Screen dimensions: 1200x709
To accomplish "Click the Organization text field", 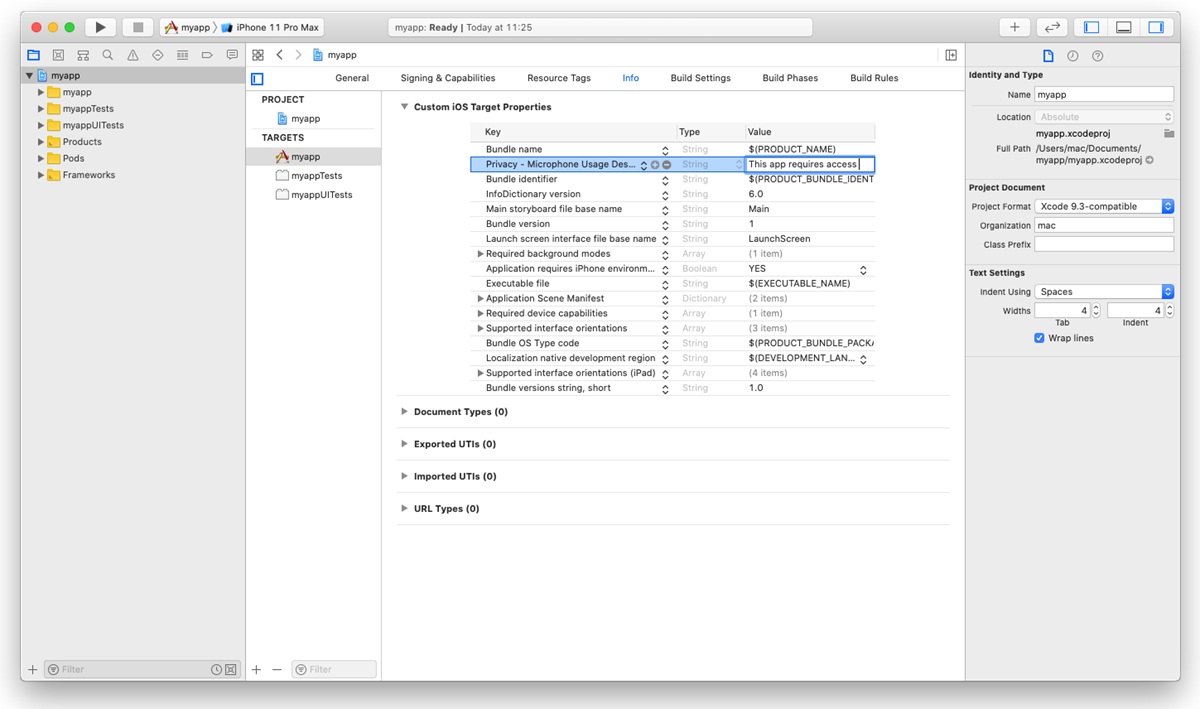I will tap(1104, 225).
